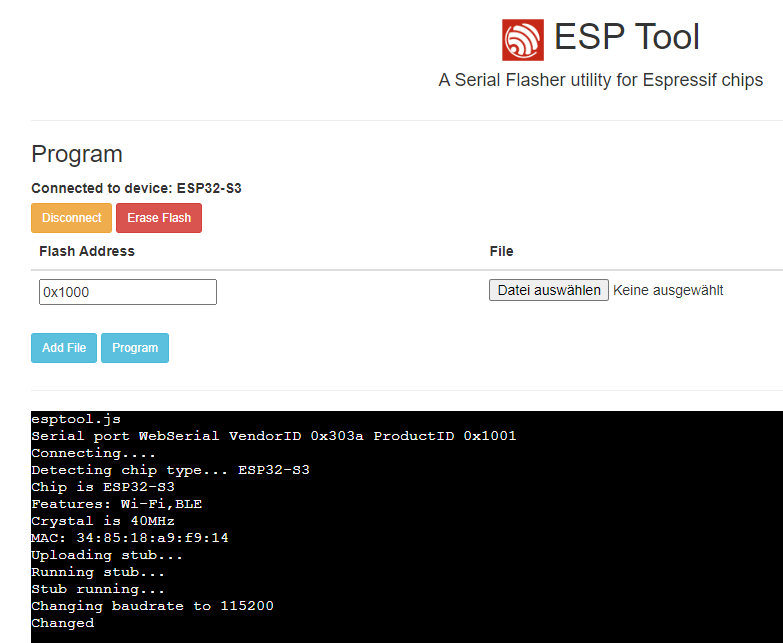Click the 'Crystal is 40MHz' console line
The height and width of the screenshot is (643, 783).
coord(103,521)
